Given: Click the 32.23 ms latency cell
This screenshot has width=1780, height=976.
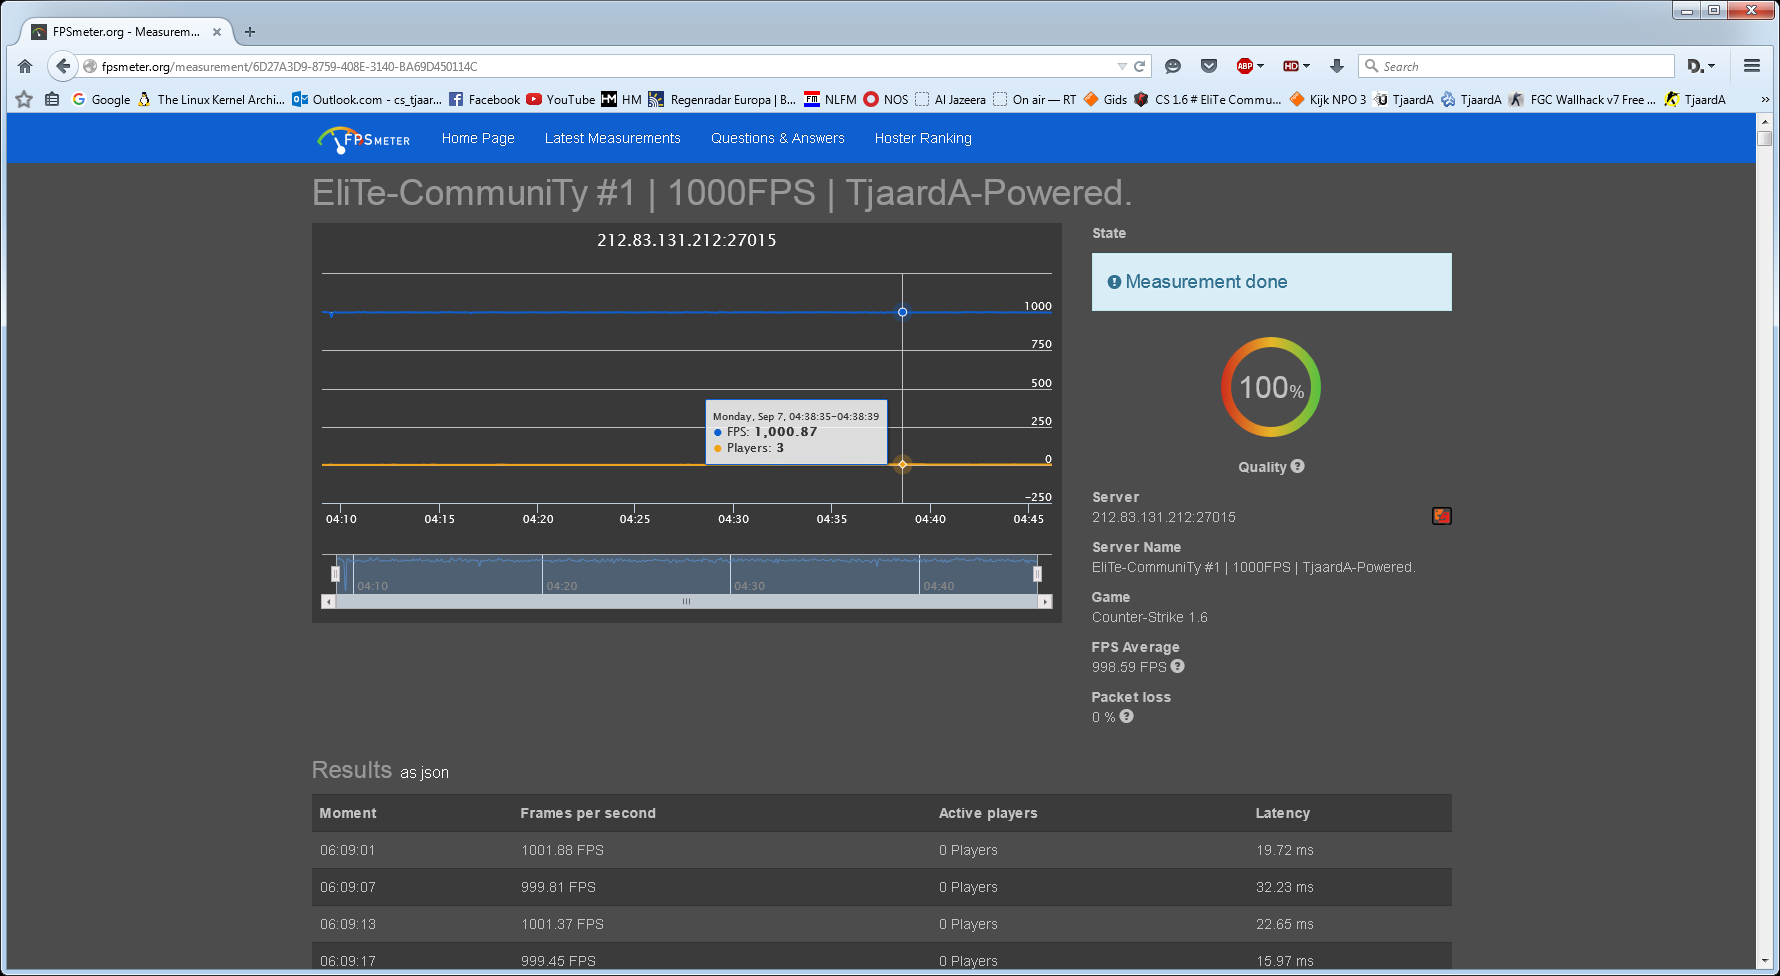Looking at the screenshot, I should [1285, 887].
